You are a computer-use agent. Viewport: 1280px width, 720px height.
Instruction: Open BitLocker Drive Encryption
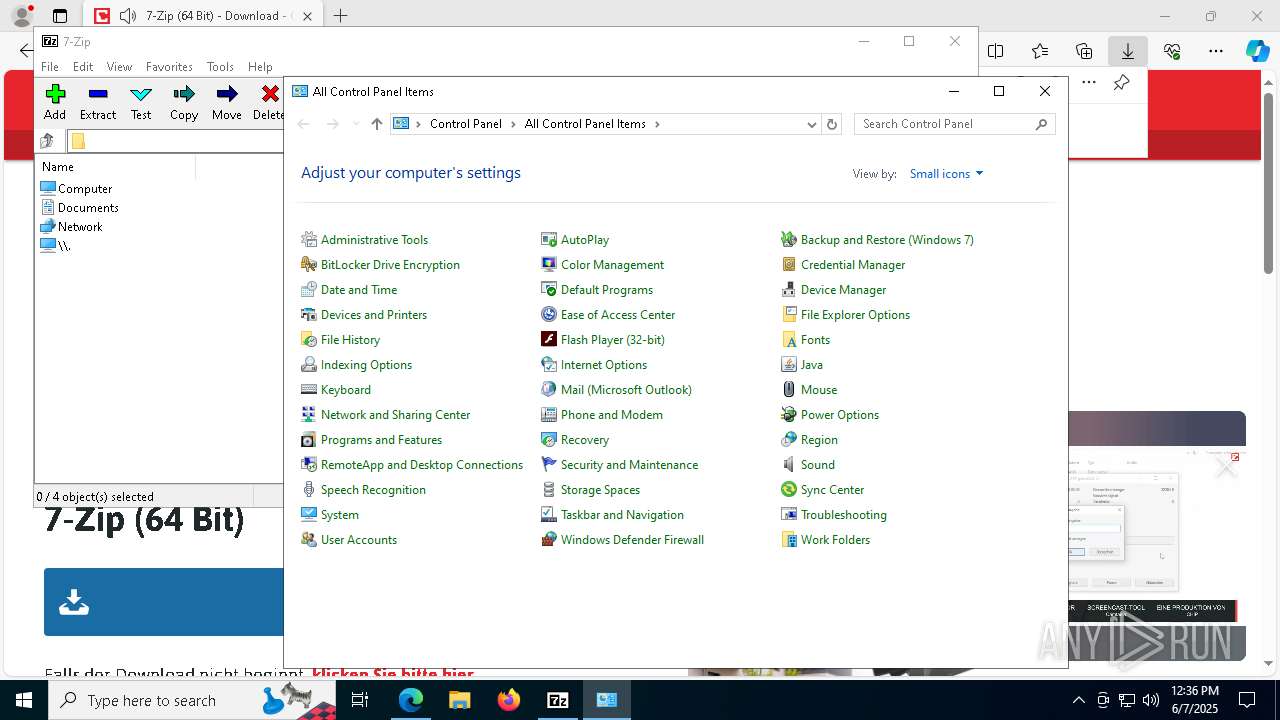pyautogui.click(x=390, y=265)
